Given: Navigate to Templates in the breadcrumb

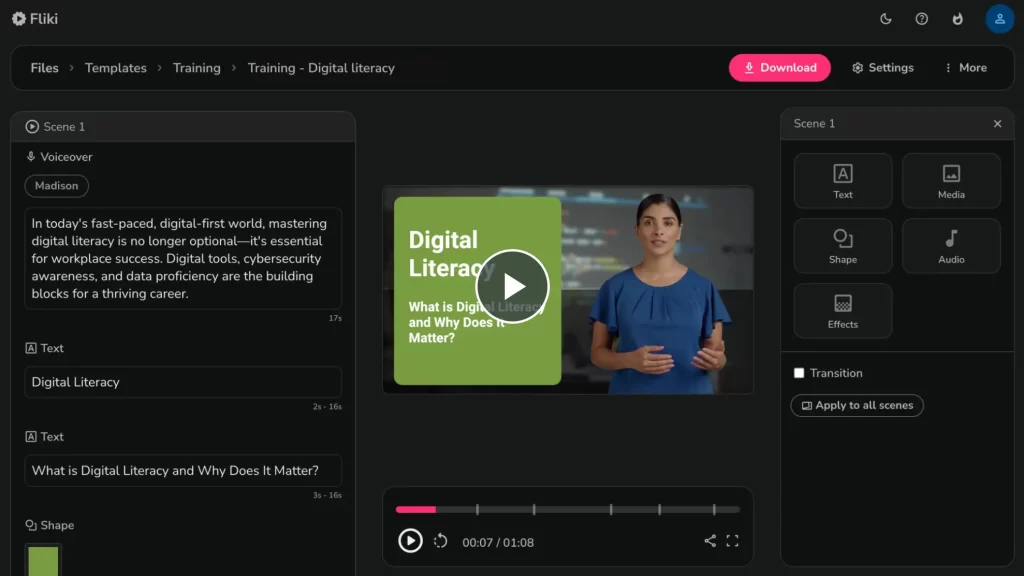Looking at the screenshot, I should point(116,68).
